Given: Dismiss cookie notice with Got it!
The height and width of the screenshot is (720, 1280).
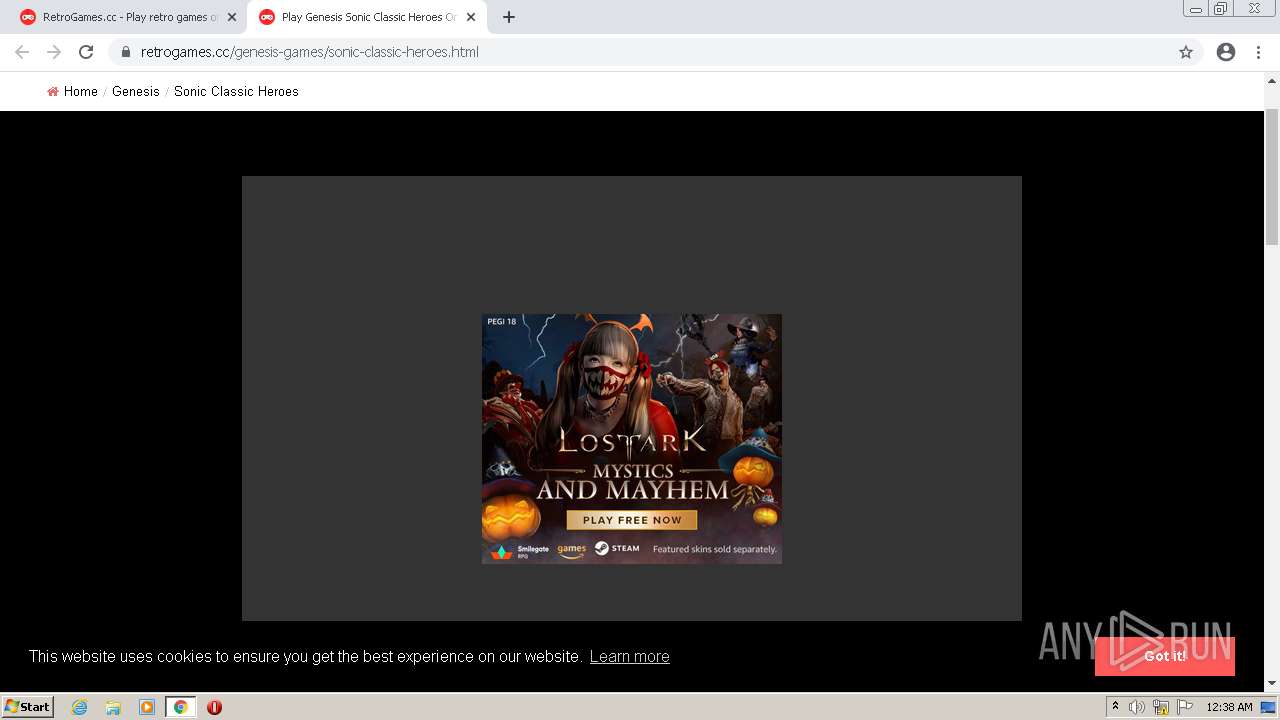Looking at the screenshot, I should pyautogui.click(x=1165, y=656).
